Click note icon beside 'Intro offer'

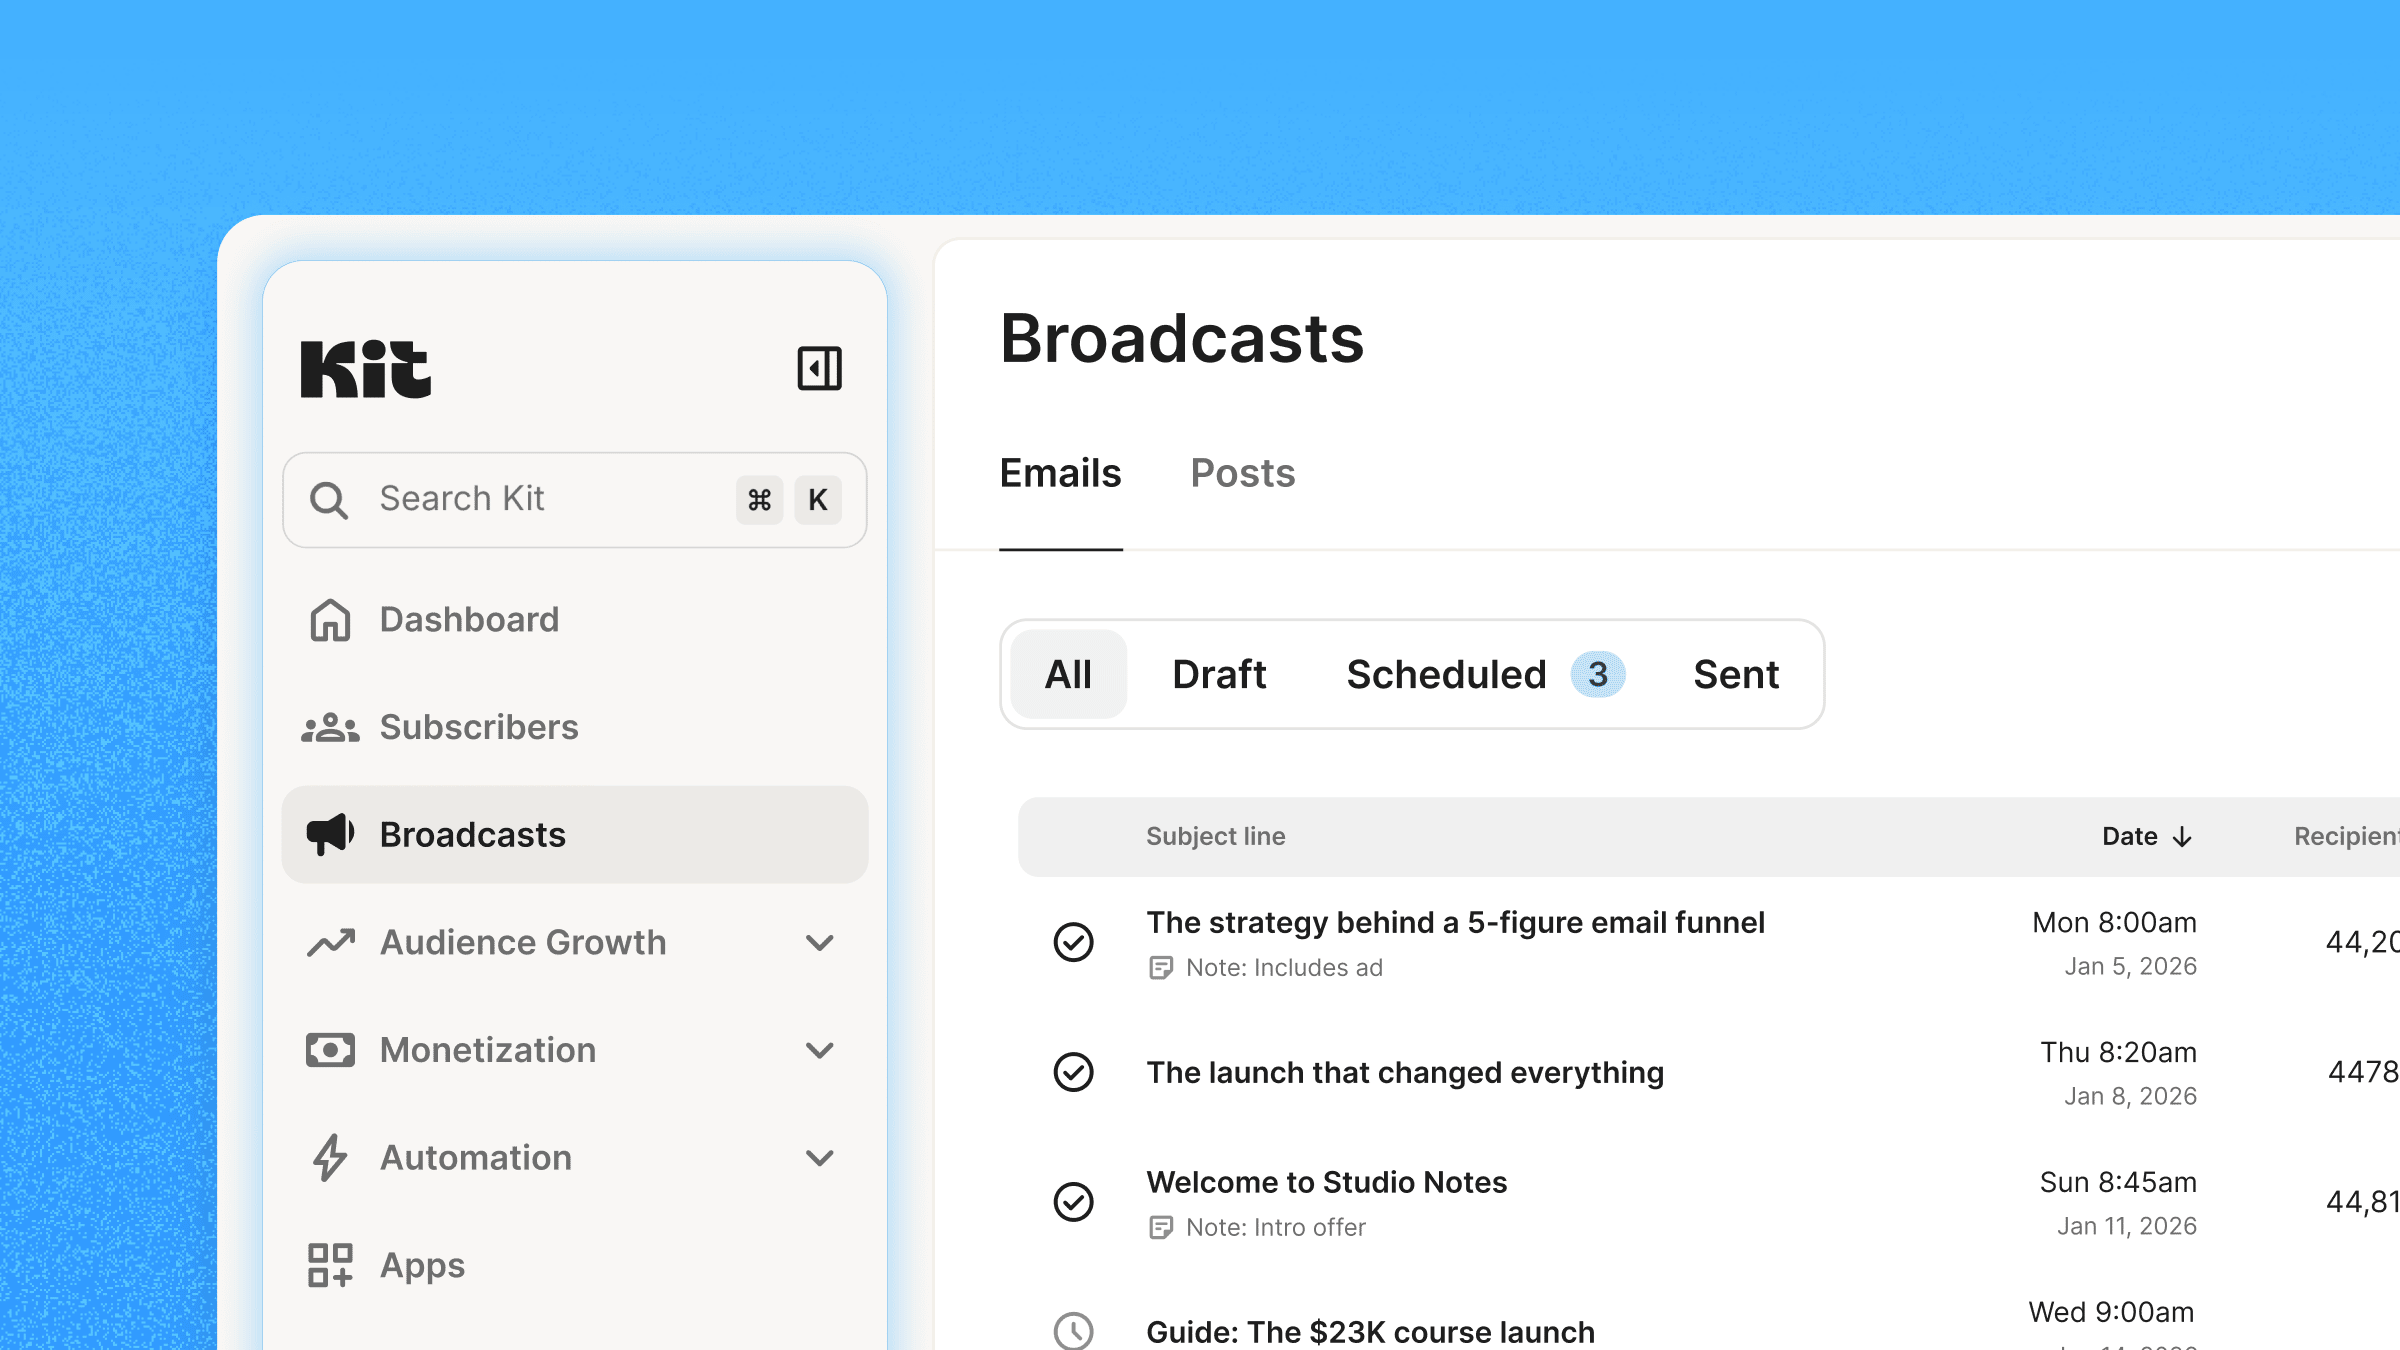click(x=1160, y=1227)
